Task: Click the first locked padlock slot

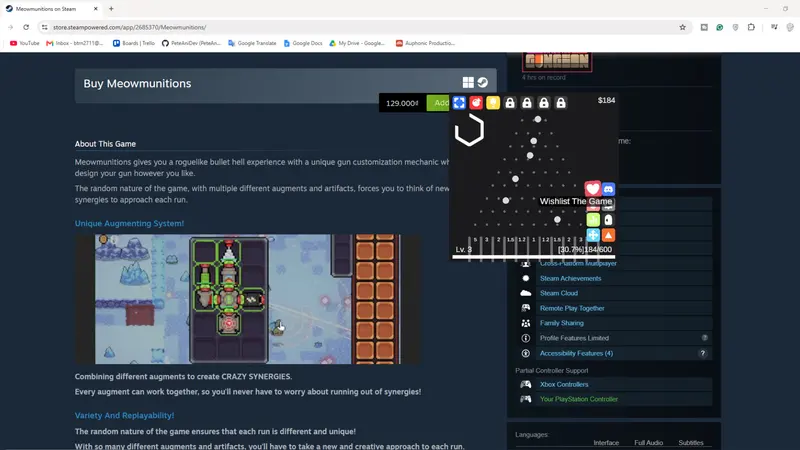Action: 510,103
